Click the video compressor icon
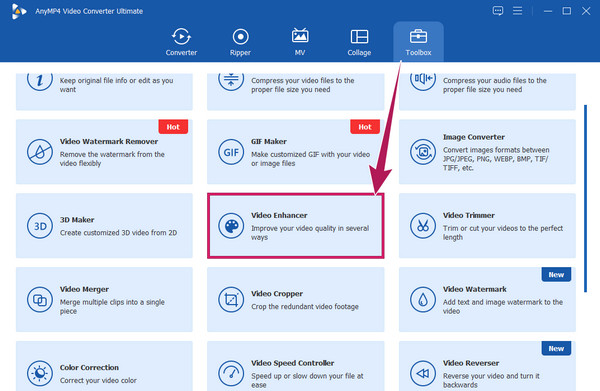Viewport: 600px width, 391px height. click(231, 81)
